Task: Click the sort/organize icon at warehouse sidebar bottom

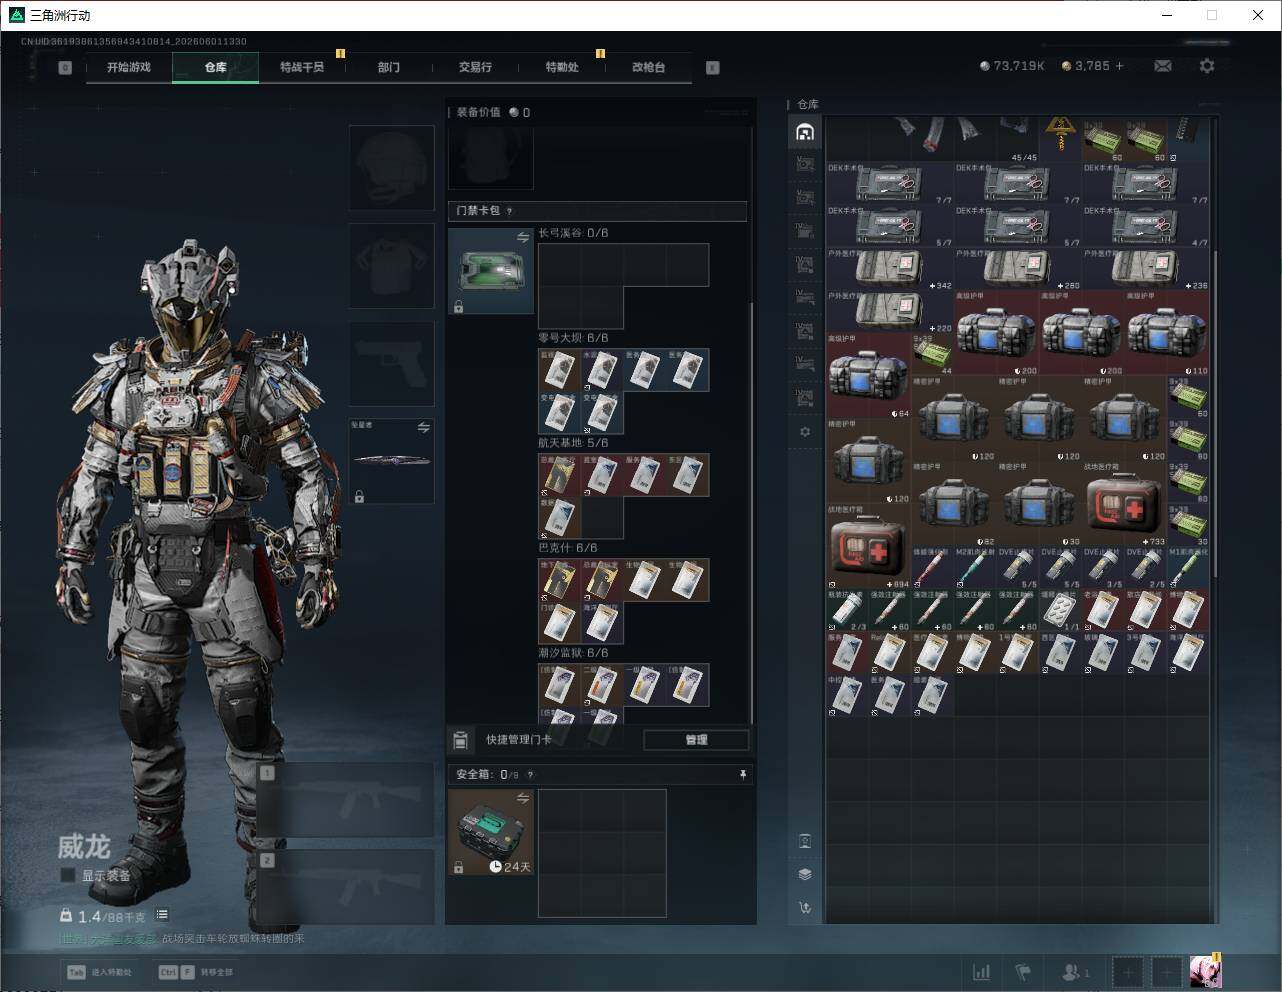Action: pos(805,908)
